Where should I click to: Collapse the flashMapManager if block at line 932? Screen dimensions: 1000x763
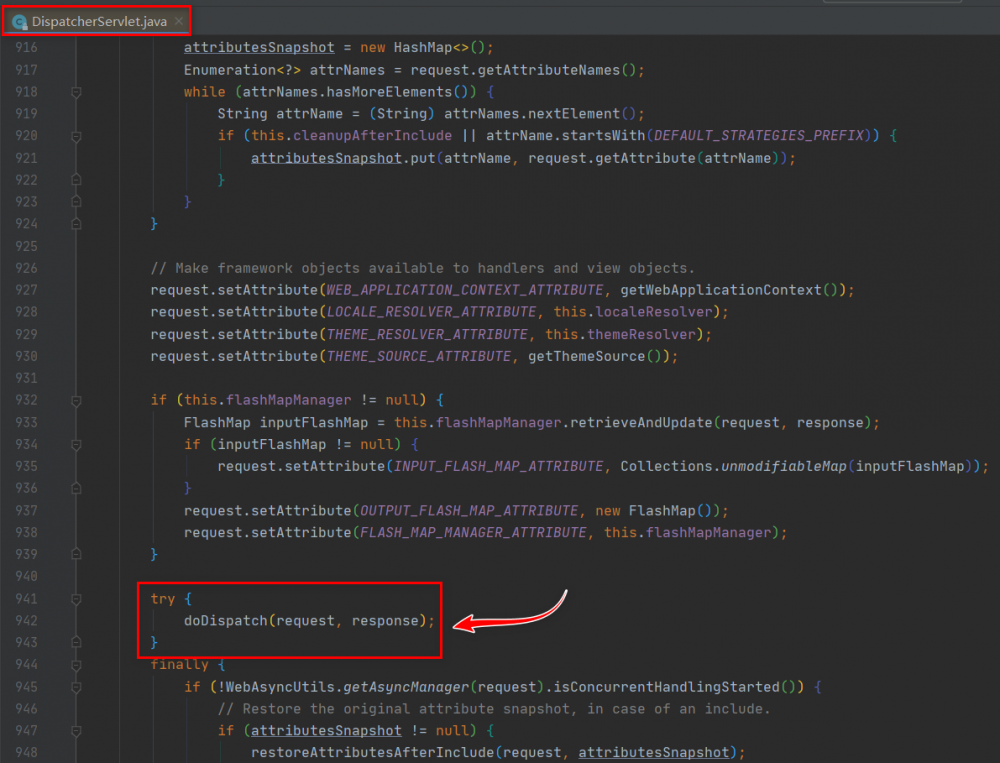(x=76, y=401)
